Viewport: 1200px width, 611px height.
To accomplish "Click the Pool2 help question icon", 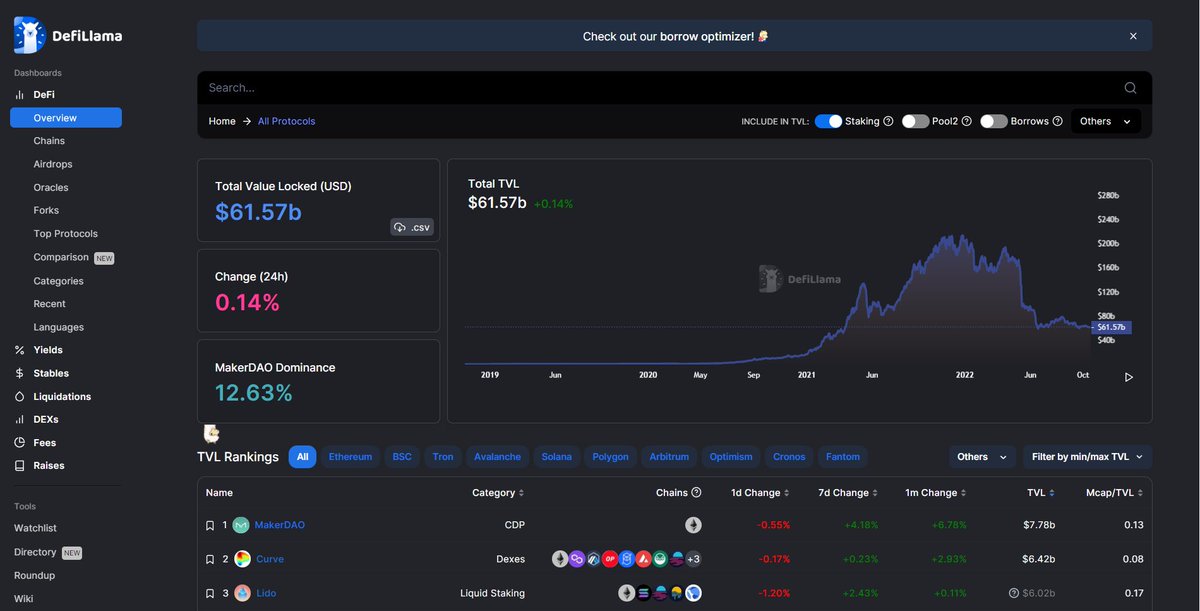I will (966, 121).
